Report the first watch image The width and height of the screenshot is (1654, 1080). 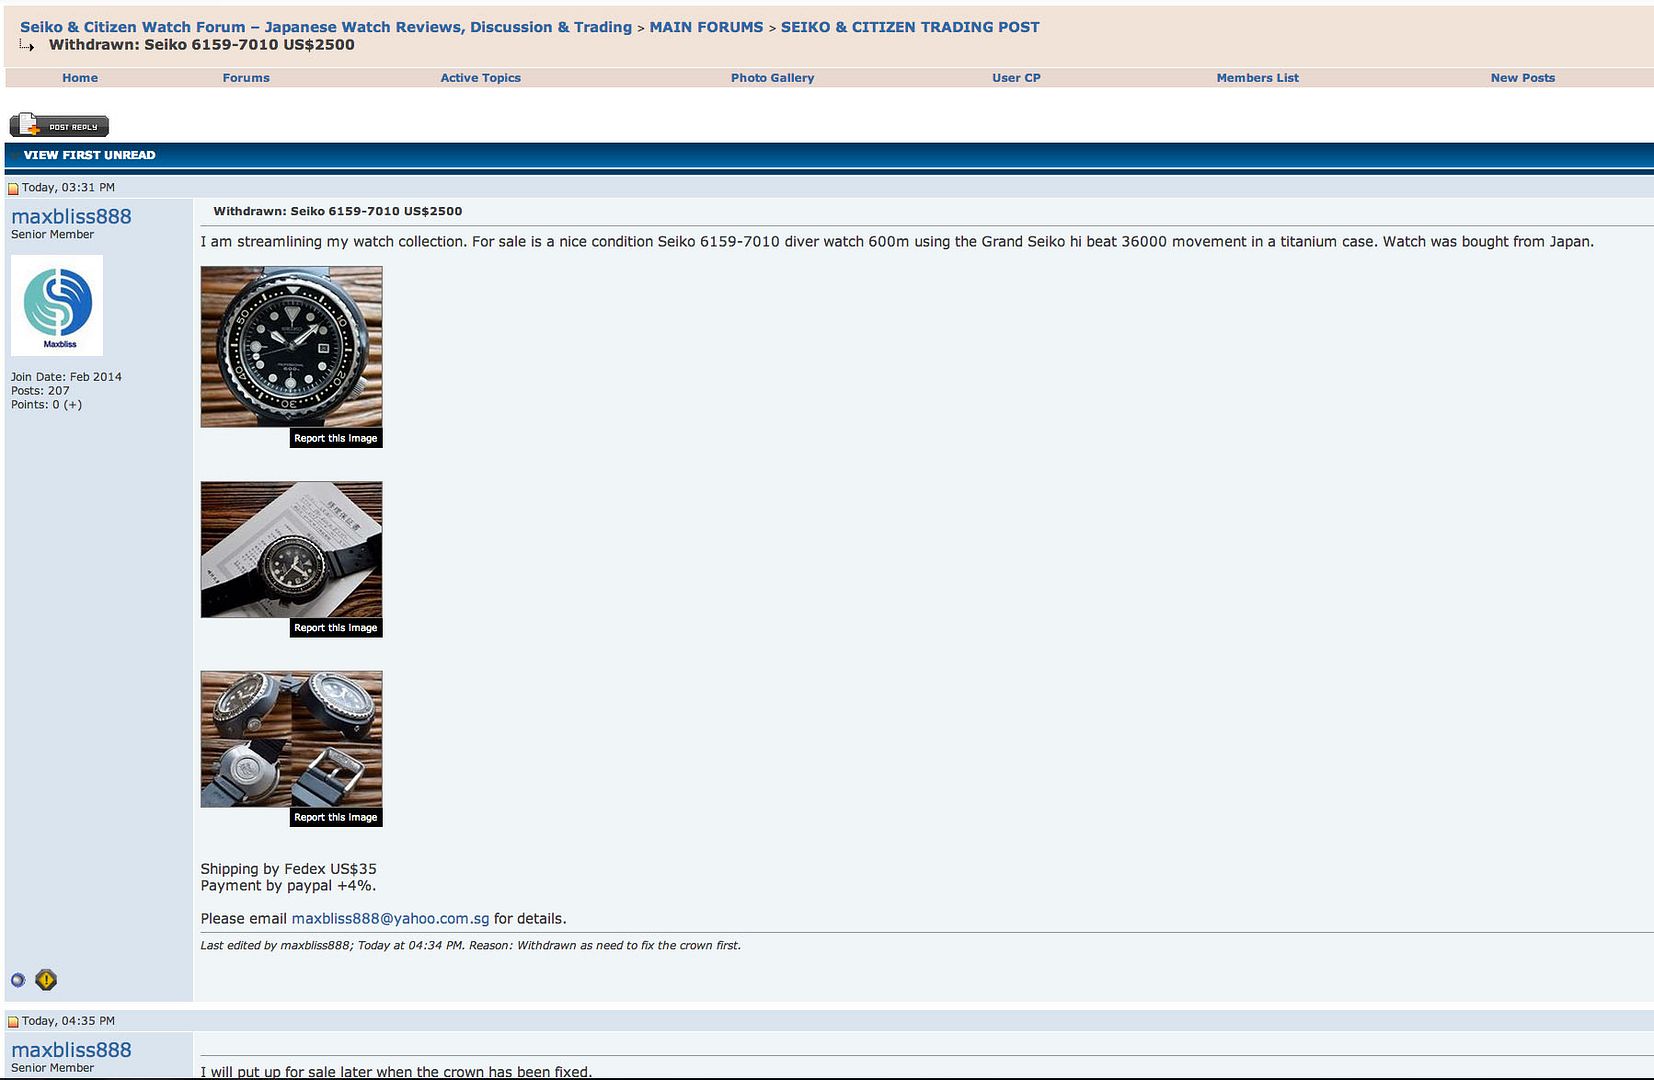[336, 438]
